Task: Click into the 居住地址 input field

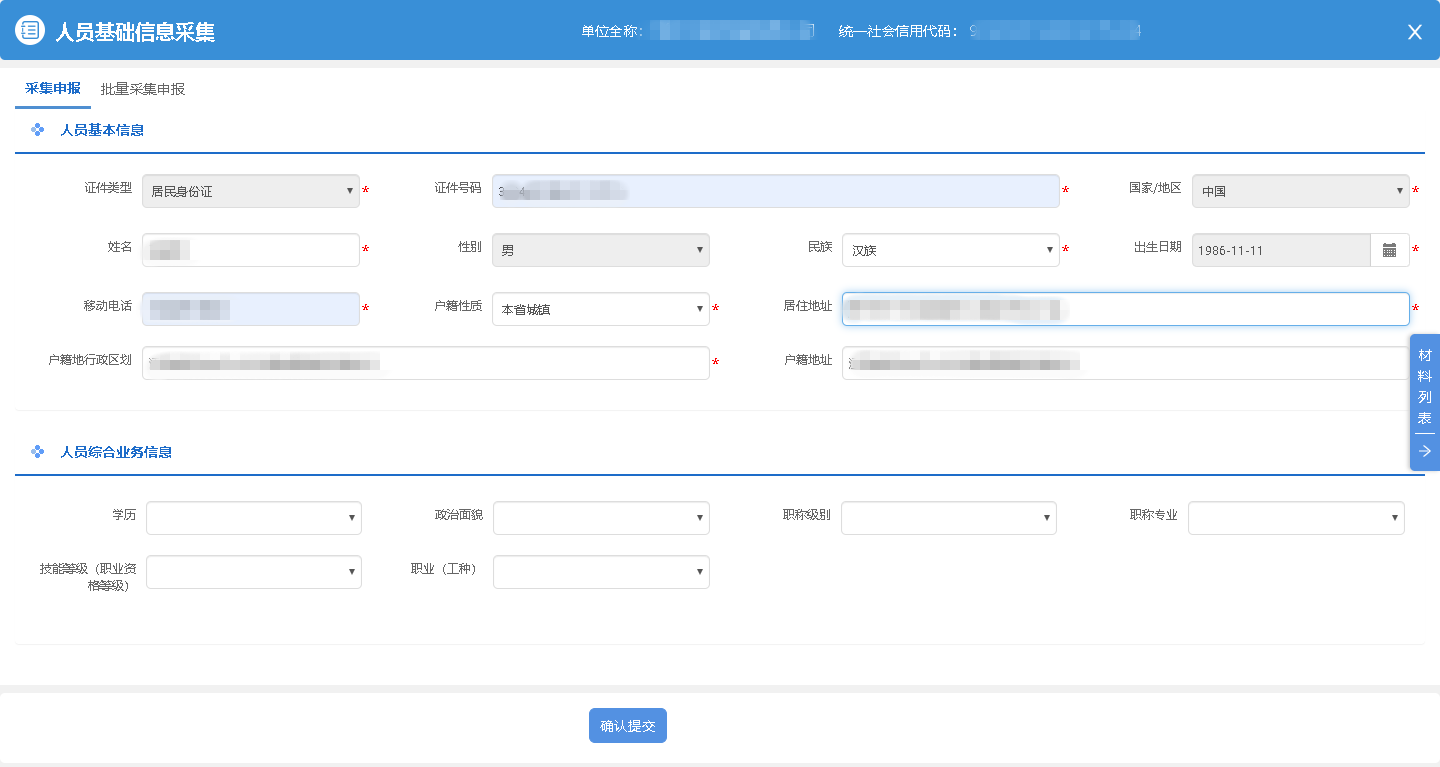Action: pyautogui.click(x=1125, y=309)
